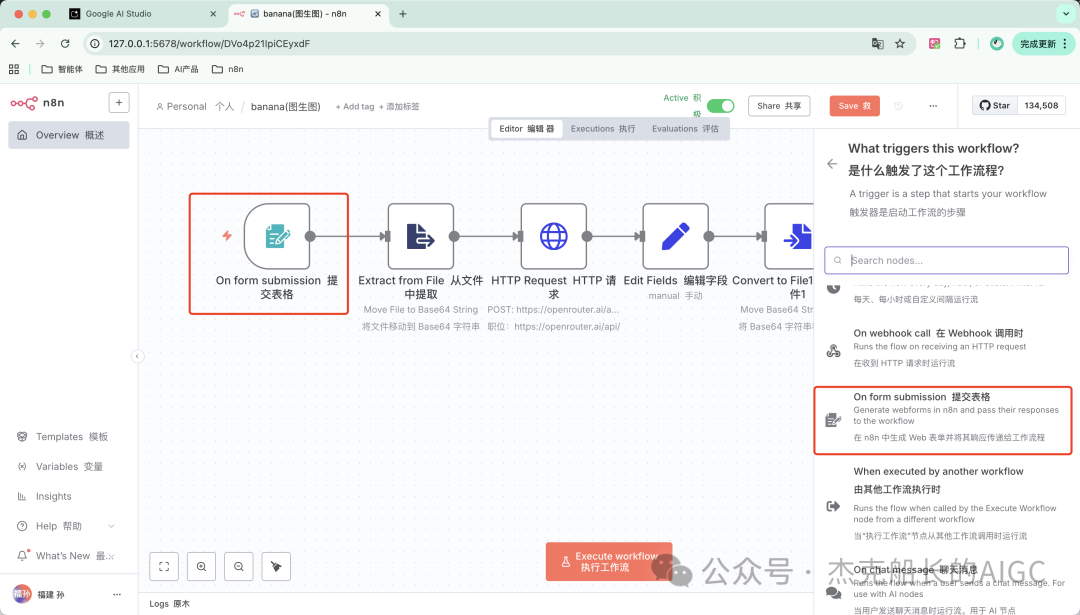This screenshot has width=1080, height=615.
Task: Open browser extensions puzzle icon
Action: [x=959, y=43]
